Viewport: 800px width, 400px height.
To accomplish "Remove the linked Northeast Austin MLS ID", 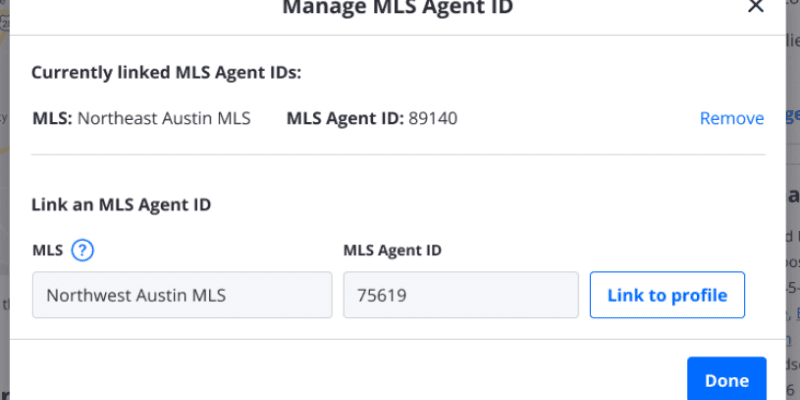I will [731, 118].
